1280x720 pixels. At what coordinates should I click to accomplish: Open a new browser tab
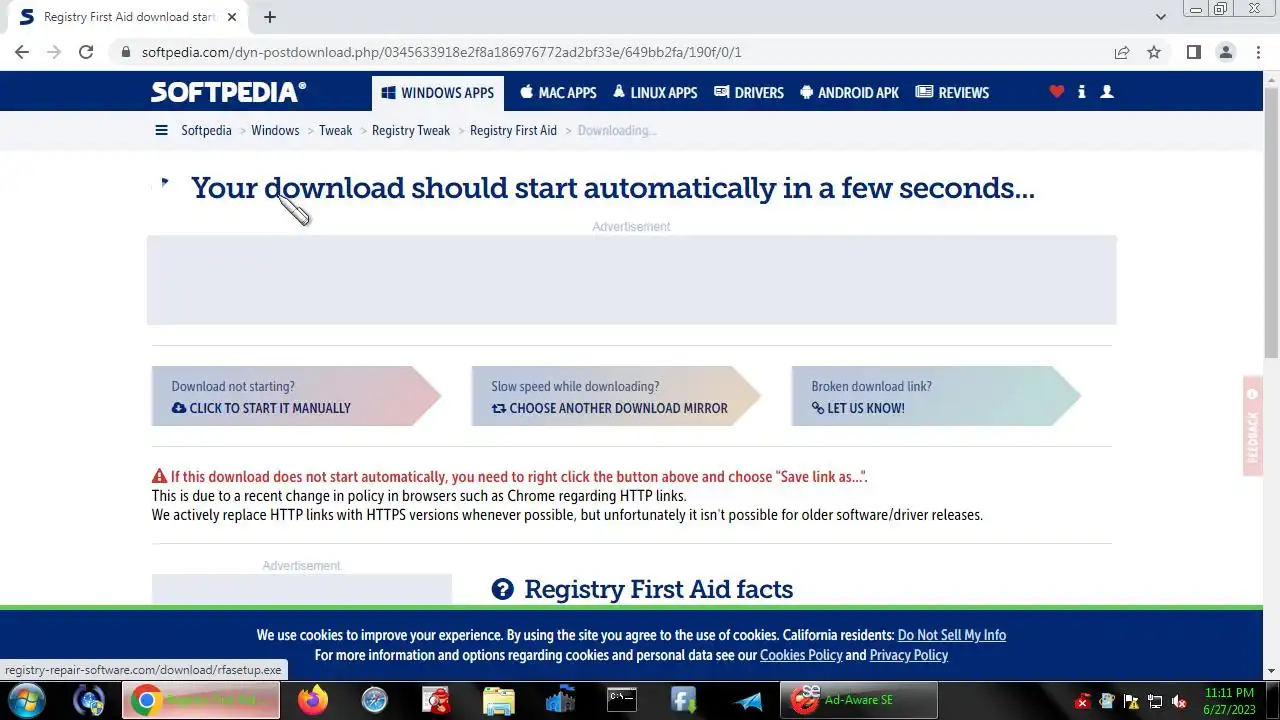pyautogui.click(x=270, y=17)
